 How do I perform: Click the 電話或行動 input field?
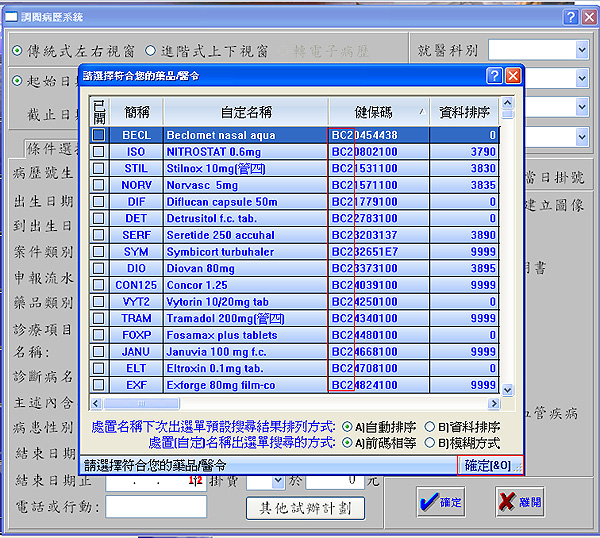pos(155,507)
